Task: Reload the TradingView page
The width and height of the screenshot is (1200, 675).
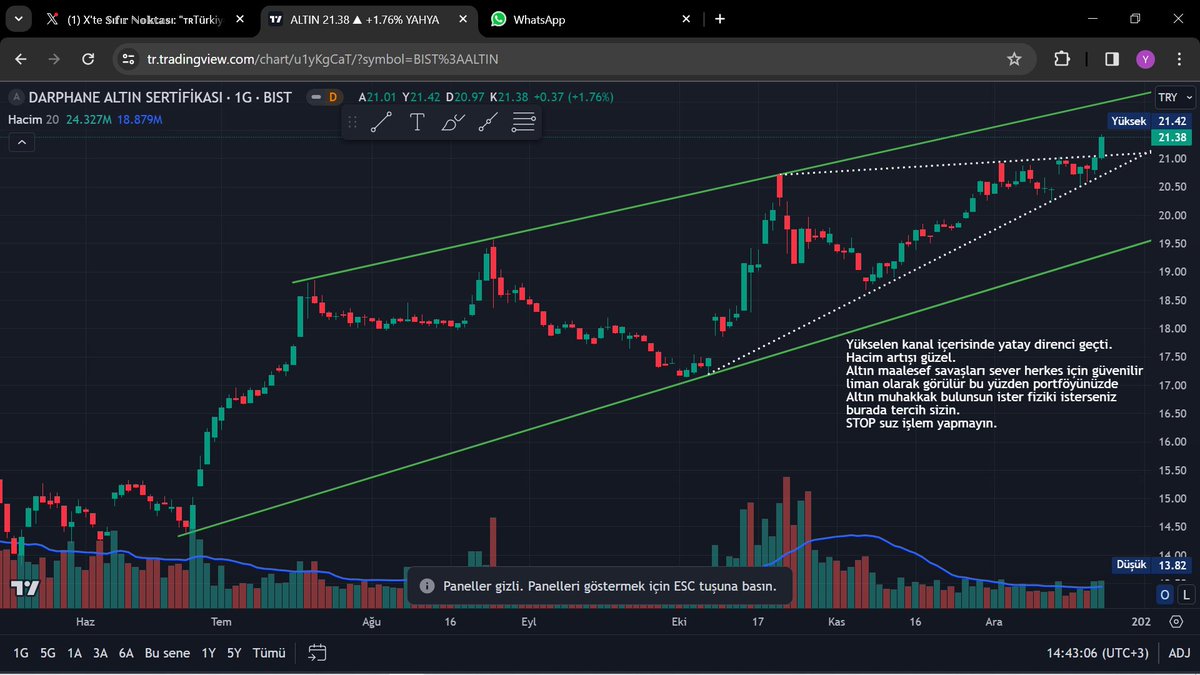Action: pyautogui.click(x=88, y=59)
